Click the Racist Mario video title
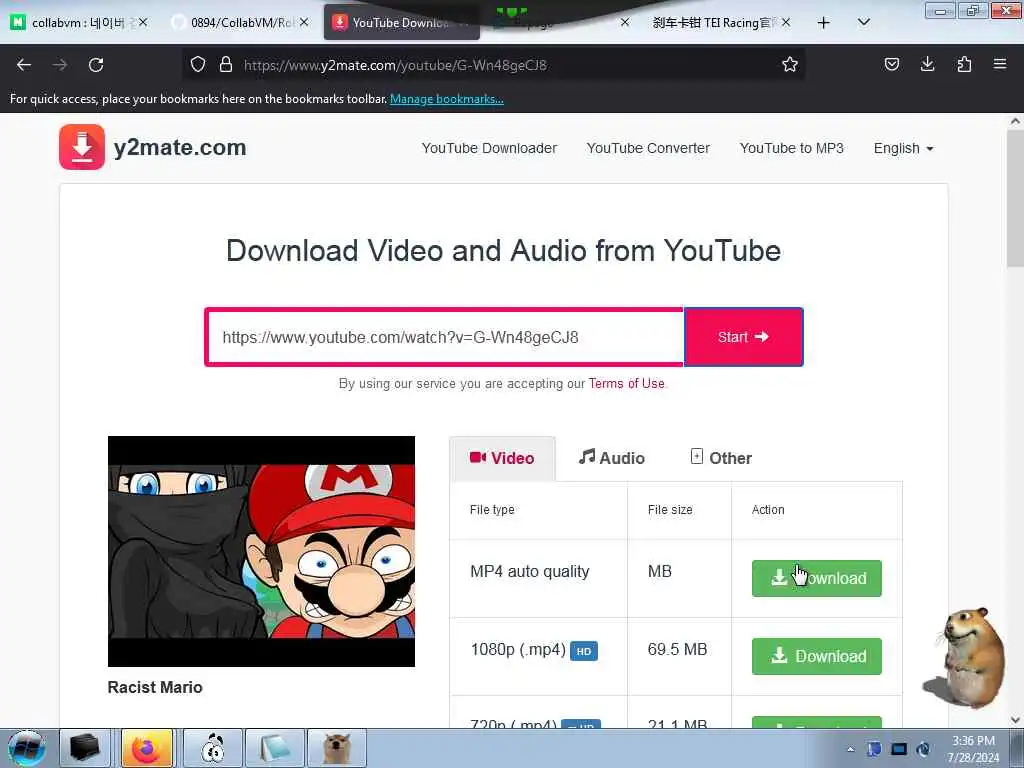Image resolution: width=1024 pixels, height=768 pixels. [155, 687]
